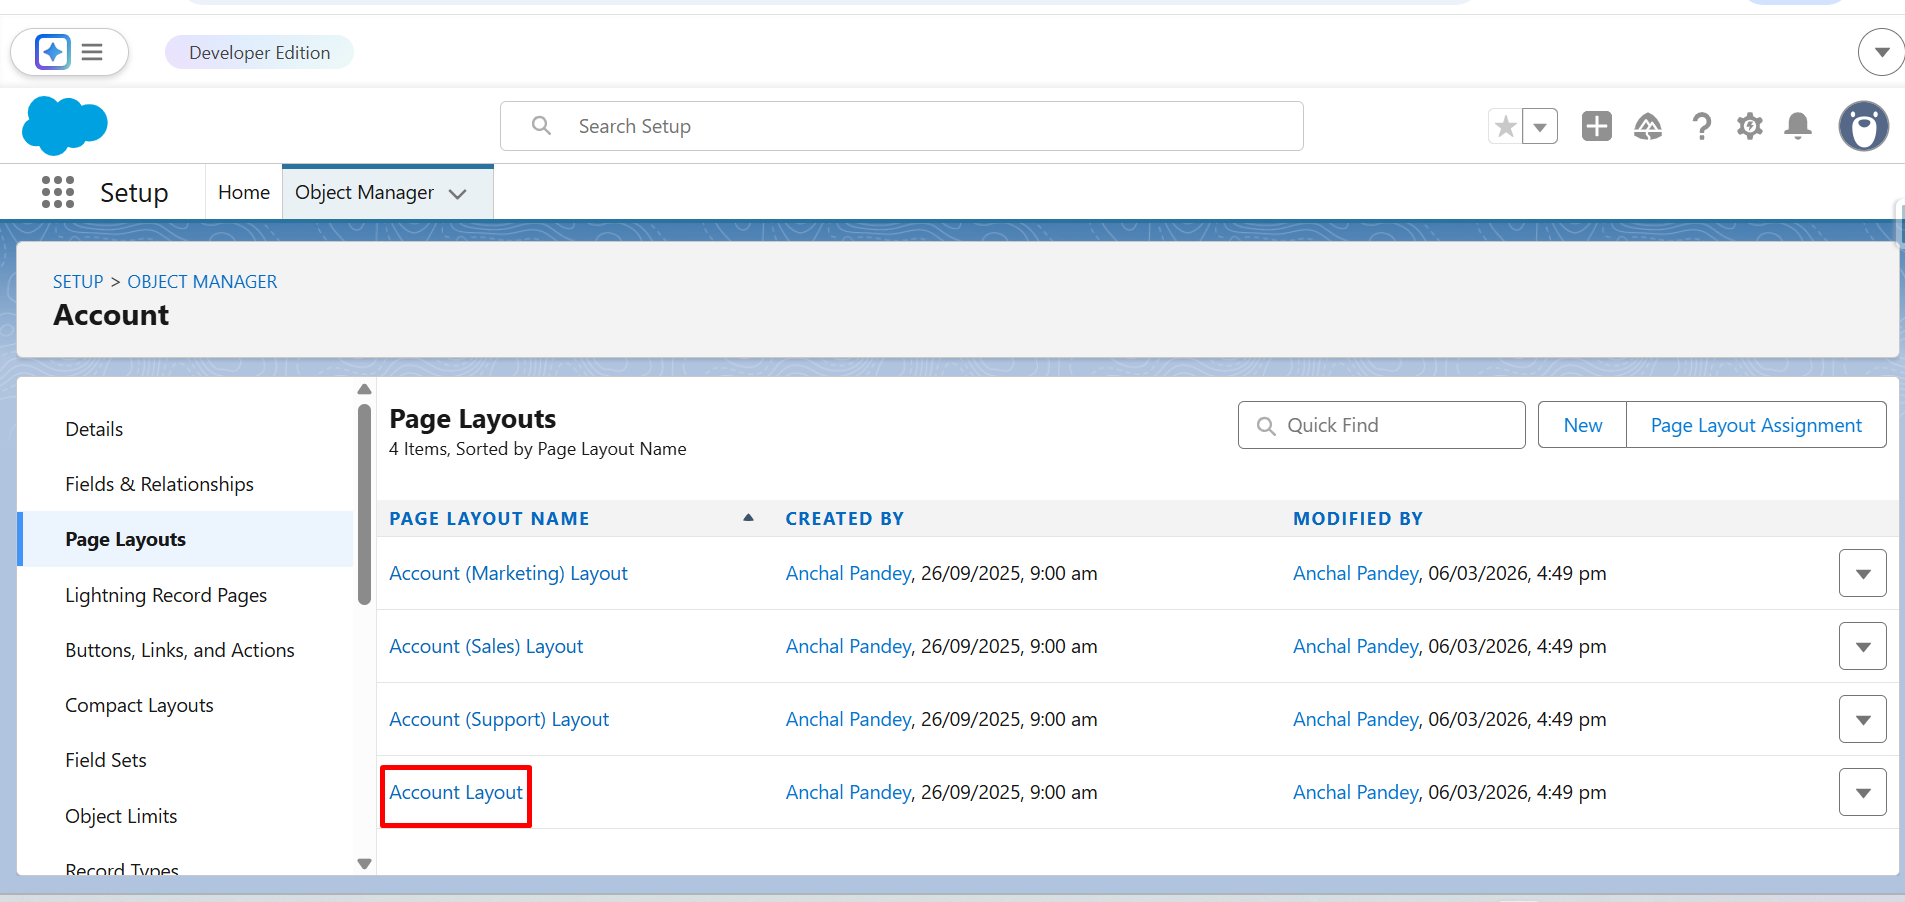Toggle the sort arrow on Page Layout Name
The image size is (1905, 902).
pyautogui.click(x=748, y=517)
